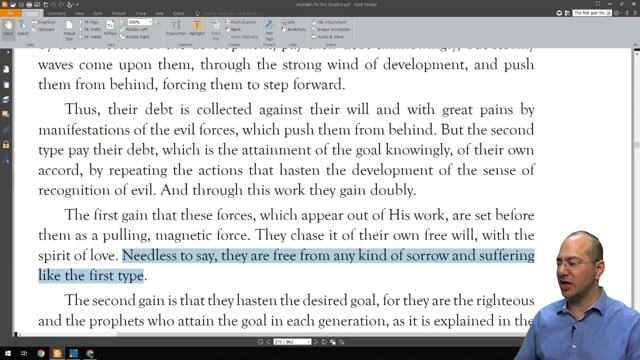
Task: Go to the previous page
Action: (x=268, y=342)
